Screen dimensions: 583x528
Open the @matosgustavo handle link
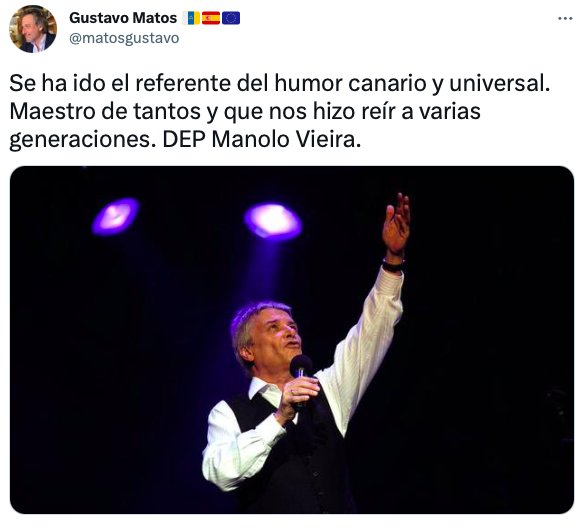[x=124, y=38]
